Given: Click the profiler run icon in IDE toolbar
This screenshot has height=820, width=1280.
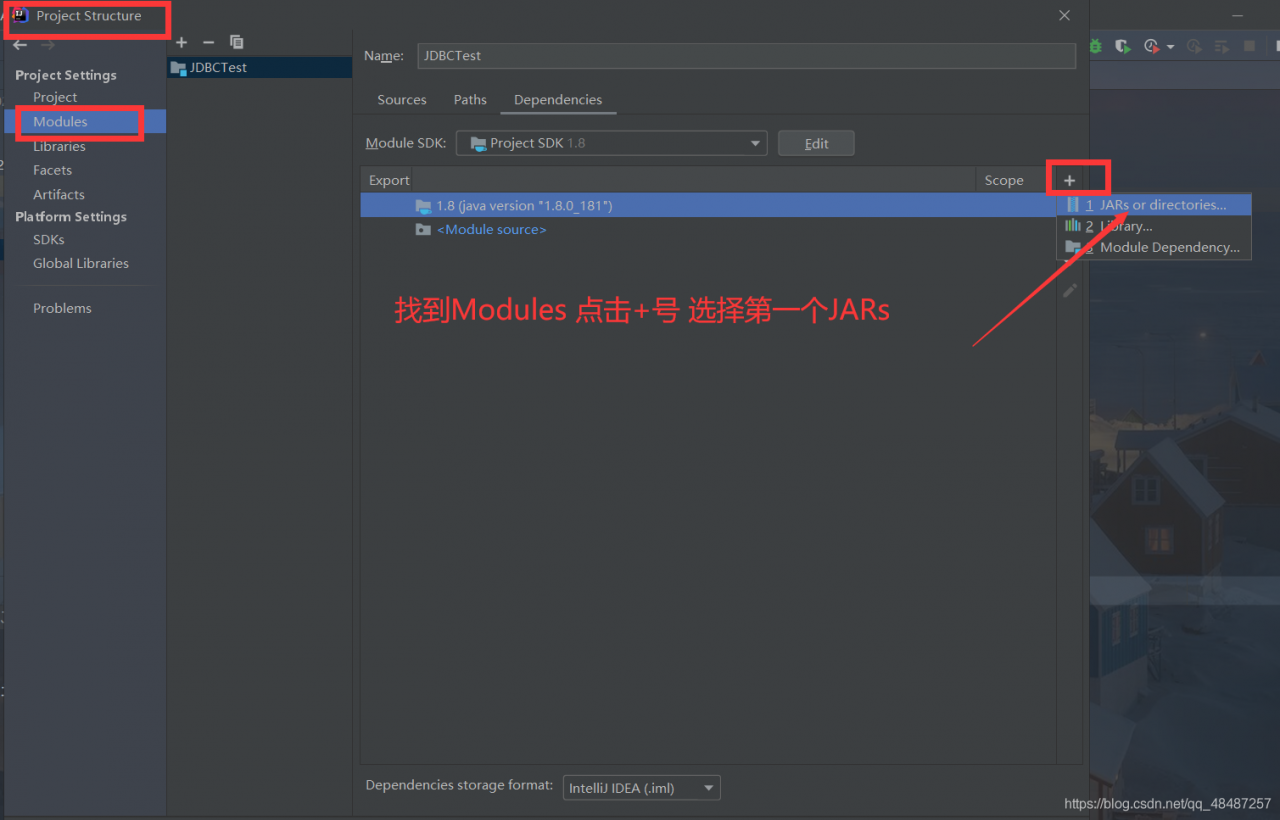Looking at the screenshot, I should (x=1151, y=46).
